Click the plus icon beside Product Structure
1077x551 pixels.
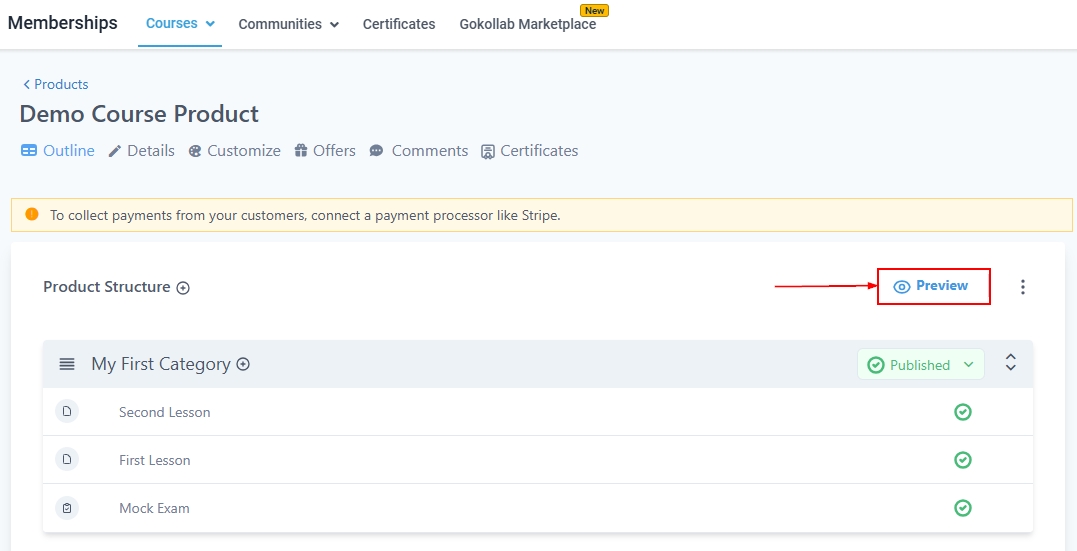tap(183, 288)
